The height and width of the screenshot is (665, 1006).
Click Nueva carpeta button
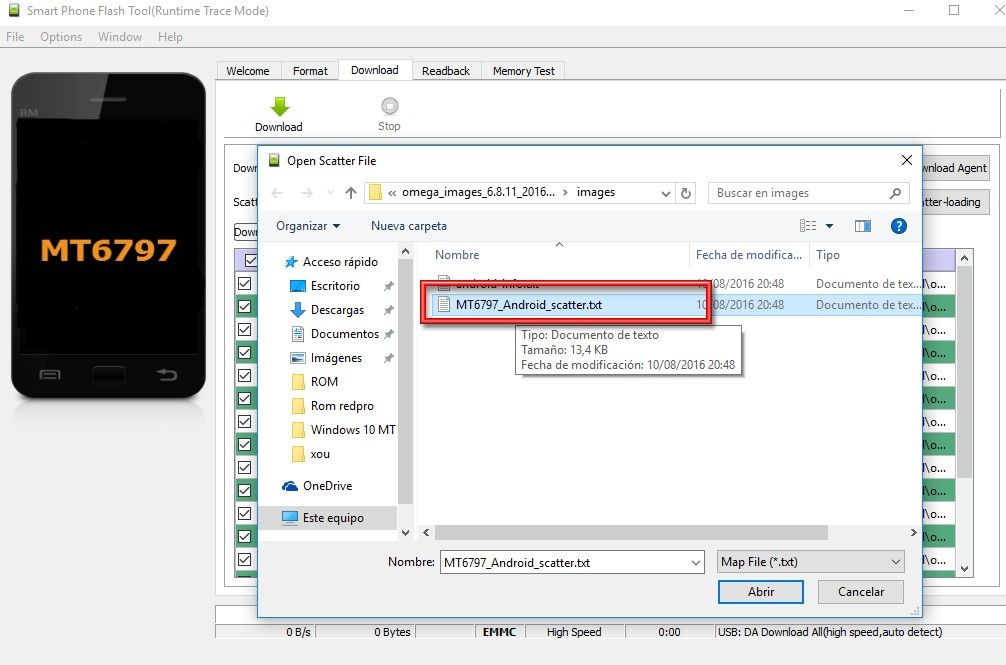[x=409, y=226]
